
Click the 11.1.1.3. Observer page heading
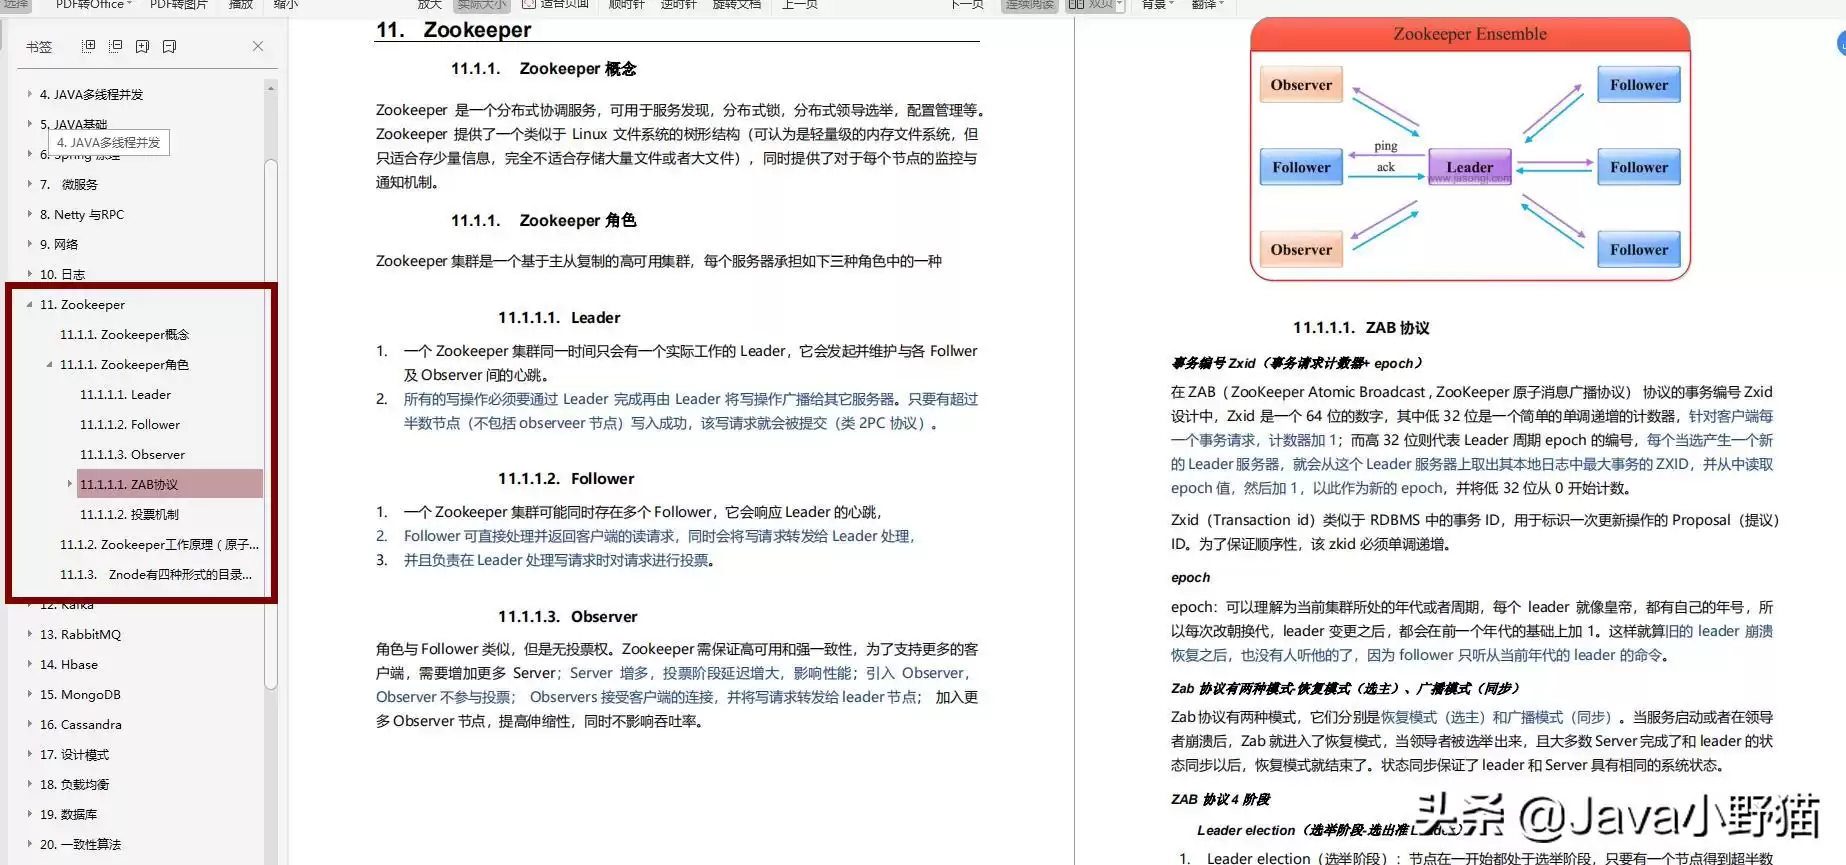click(568, 617)
